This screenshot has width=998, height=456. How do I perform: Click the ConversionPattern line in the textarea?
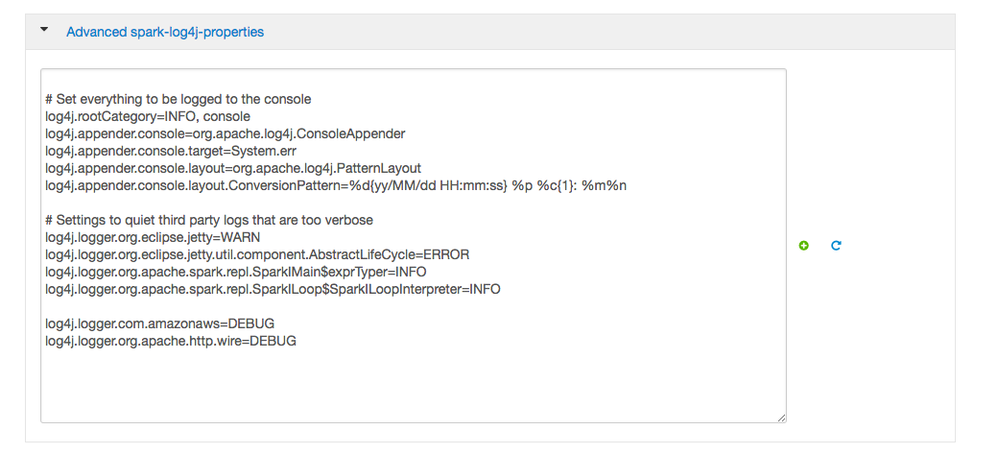[x=336, y=185]
